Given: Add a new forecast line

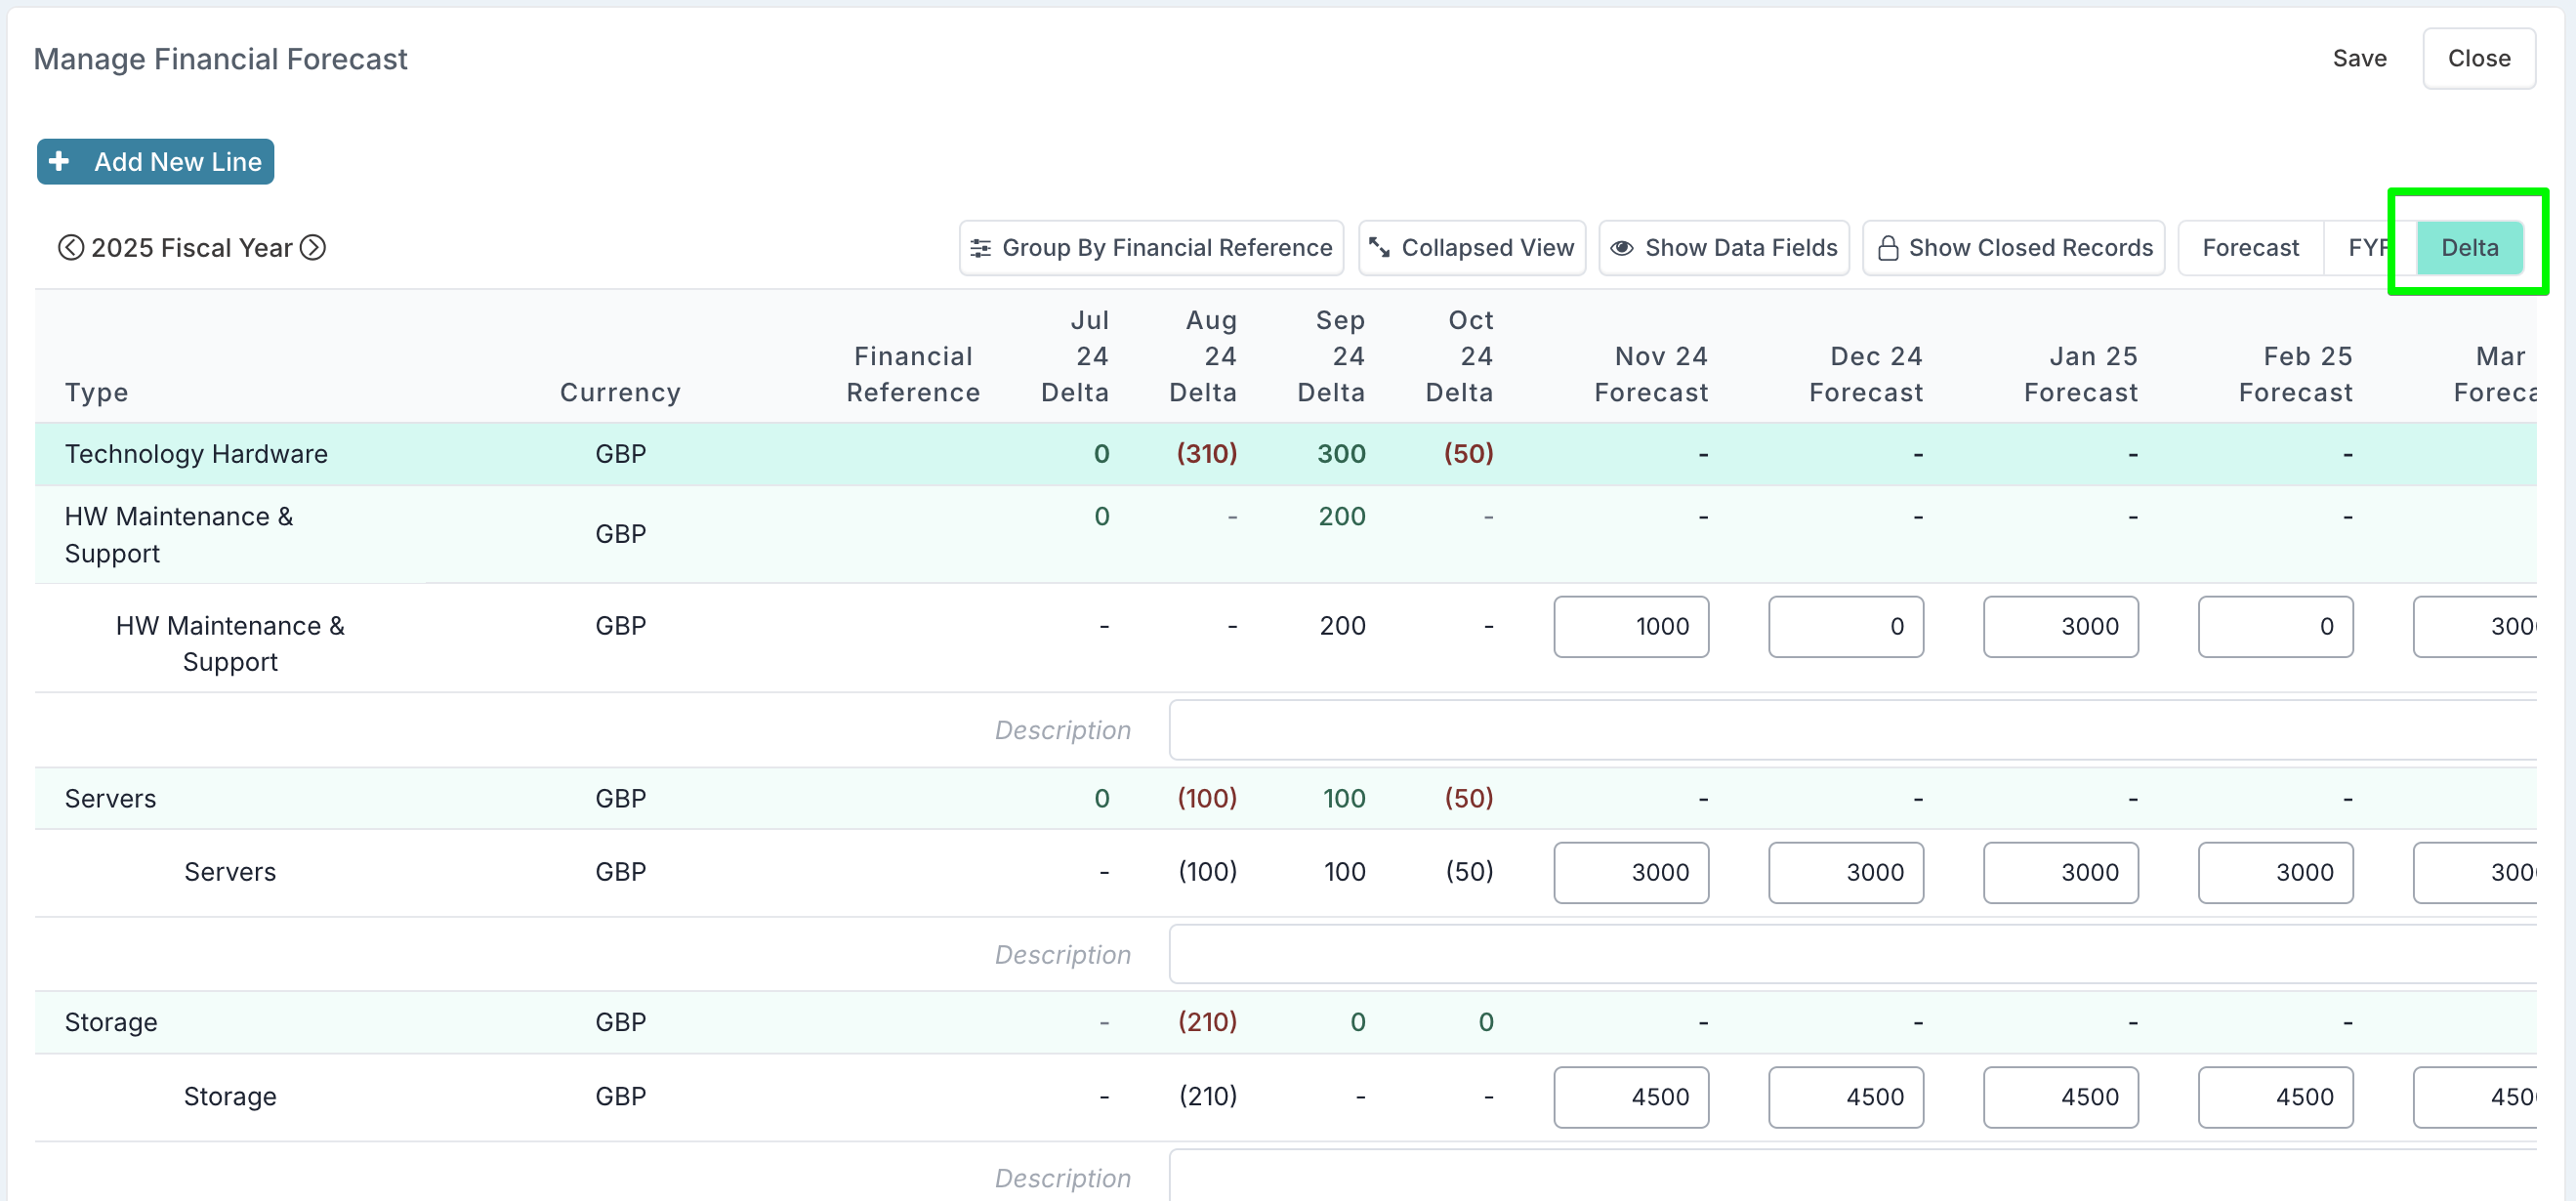Looking at the screenshot, I should click(x=155, y=161).
